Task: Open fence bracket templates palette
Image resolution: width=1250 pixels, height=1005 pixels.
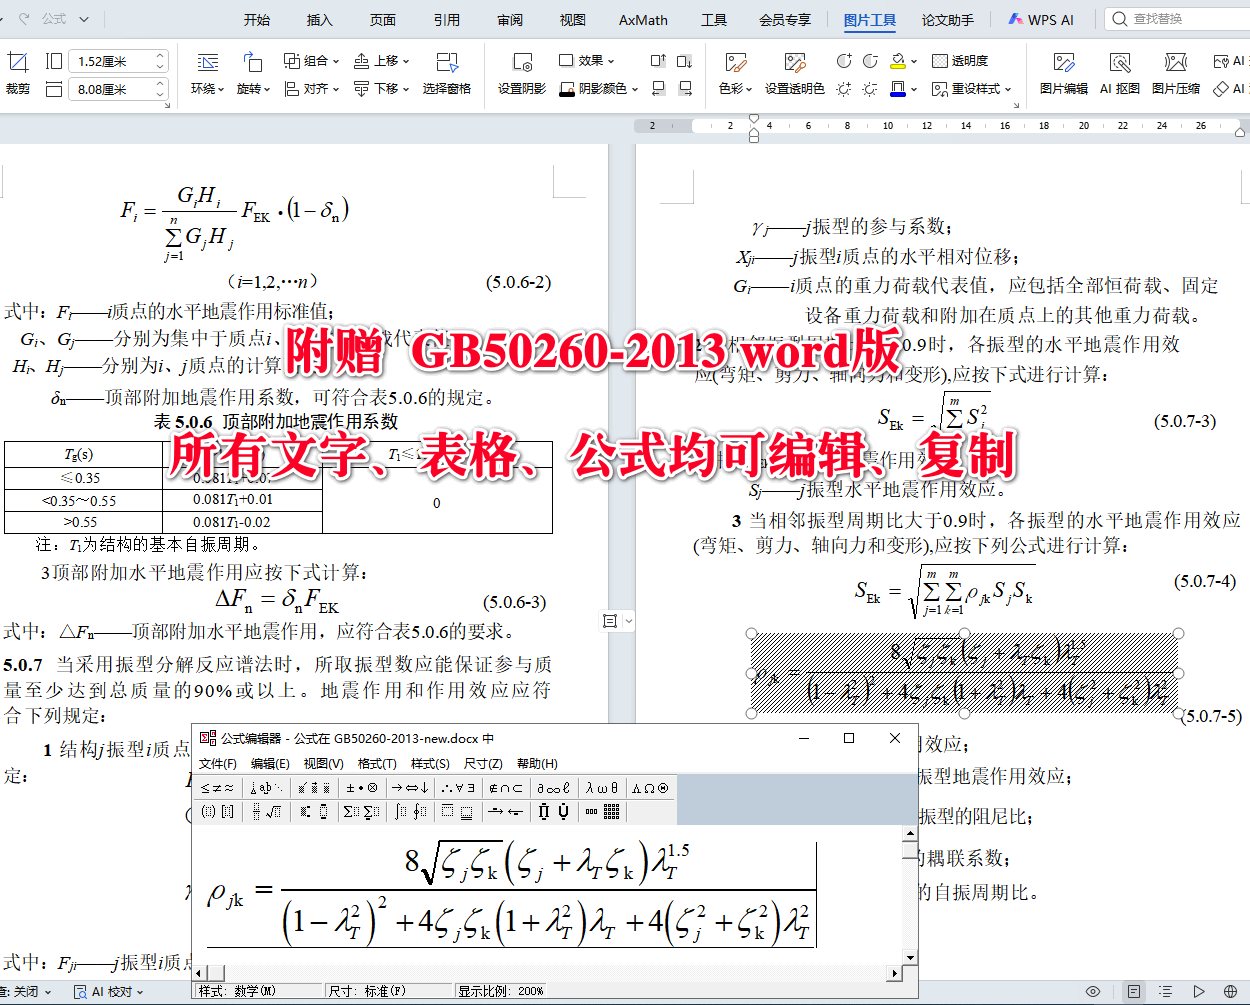Action: [x=217, y=812]
